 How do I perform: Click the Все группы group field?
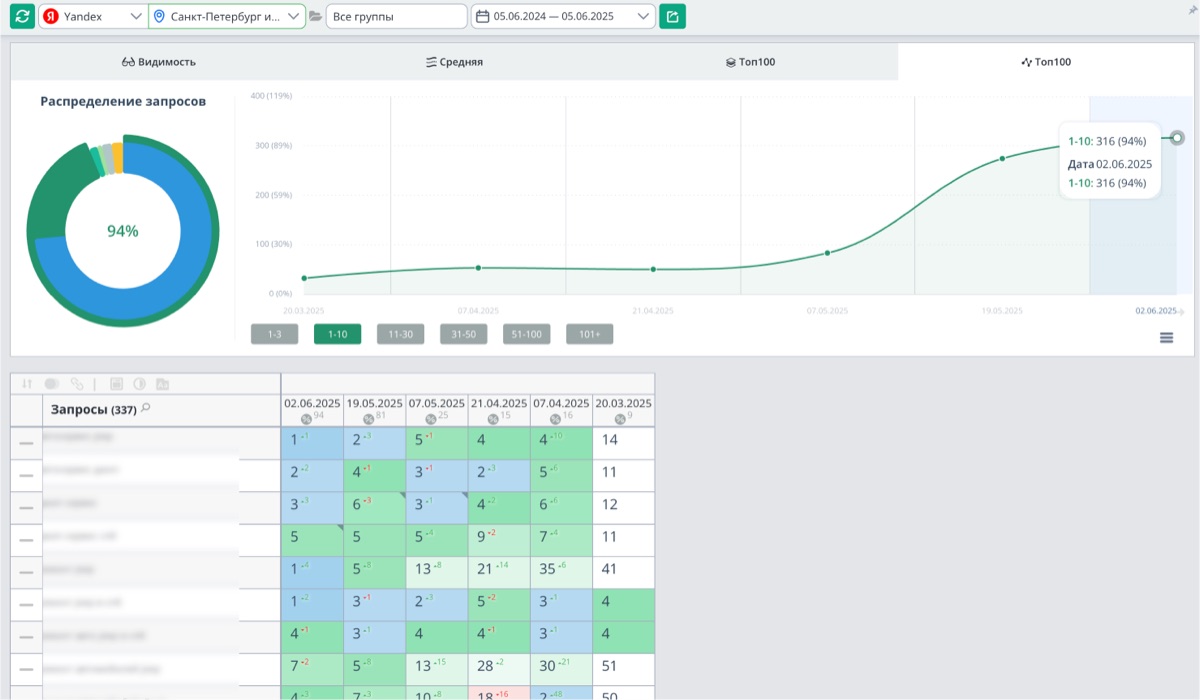click(396, 16)
